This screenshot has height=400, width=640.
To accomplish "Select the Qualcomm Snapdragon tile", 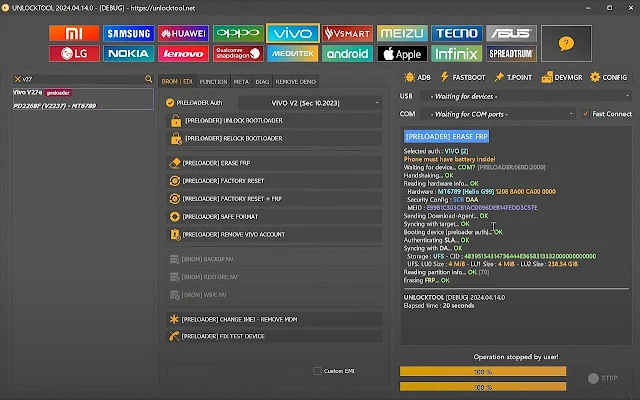I will tap(238, 53).
